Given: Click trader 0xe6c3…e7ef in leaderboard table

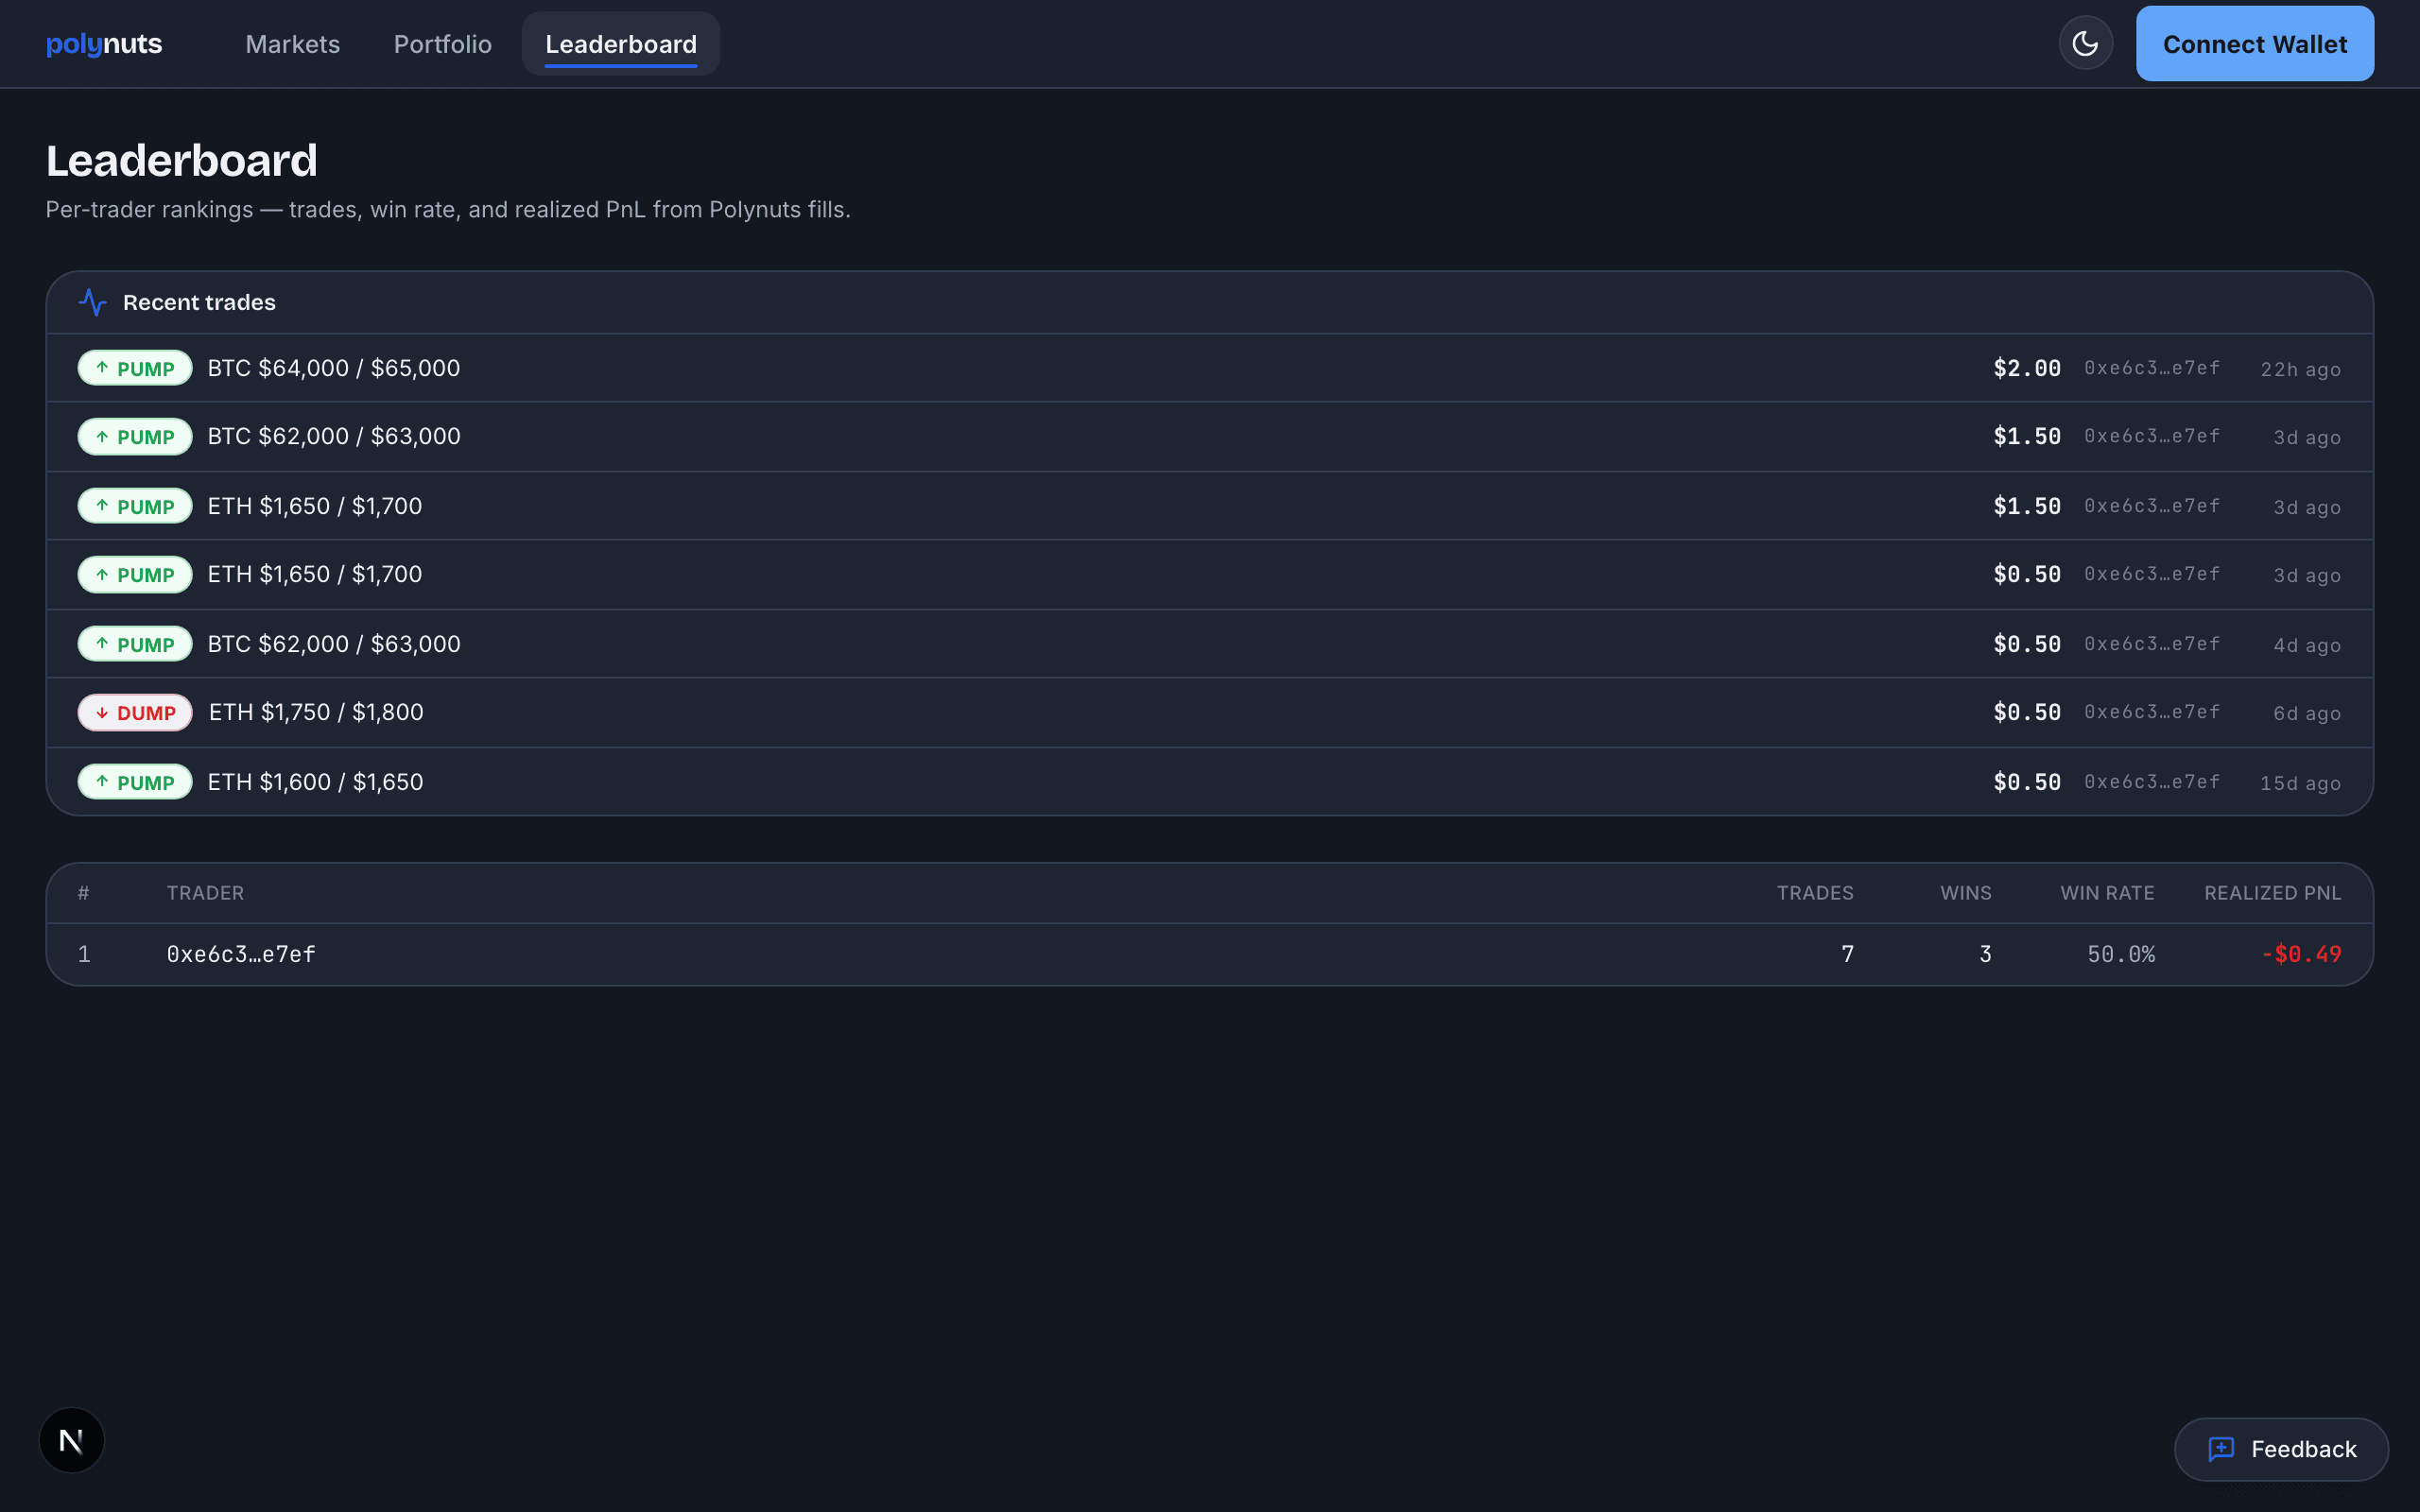Looking at the screenshot, I should coord(241,954).
